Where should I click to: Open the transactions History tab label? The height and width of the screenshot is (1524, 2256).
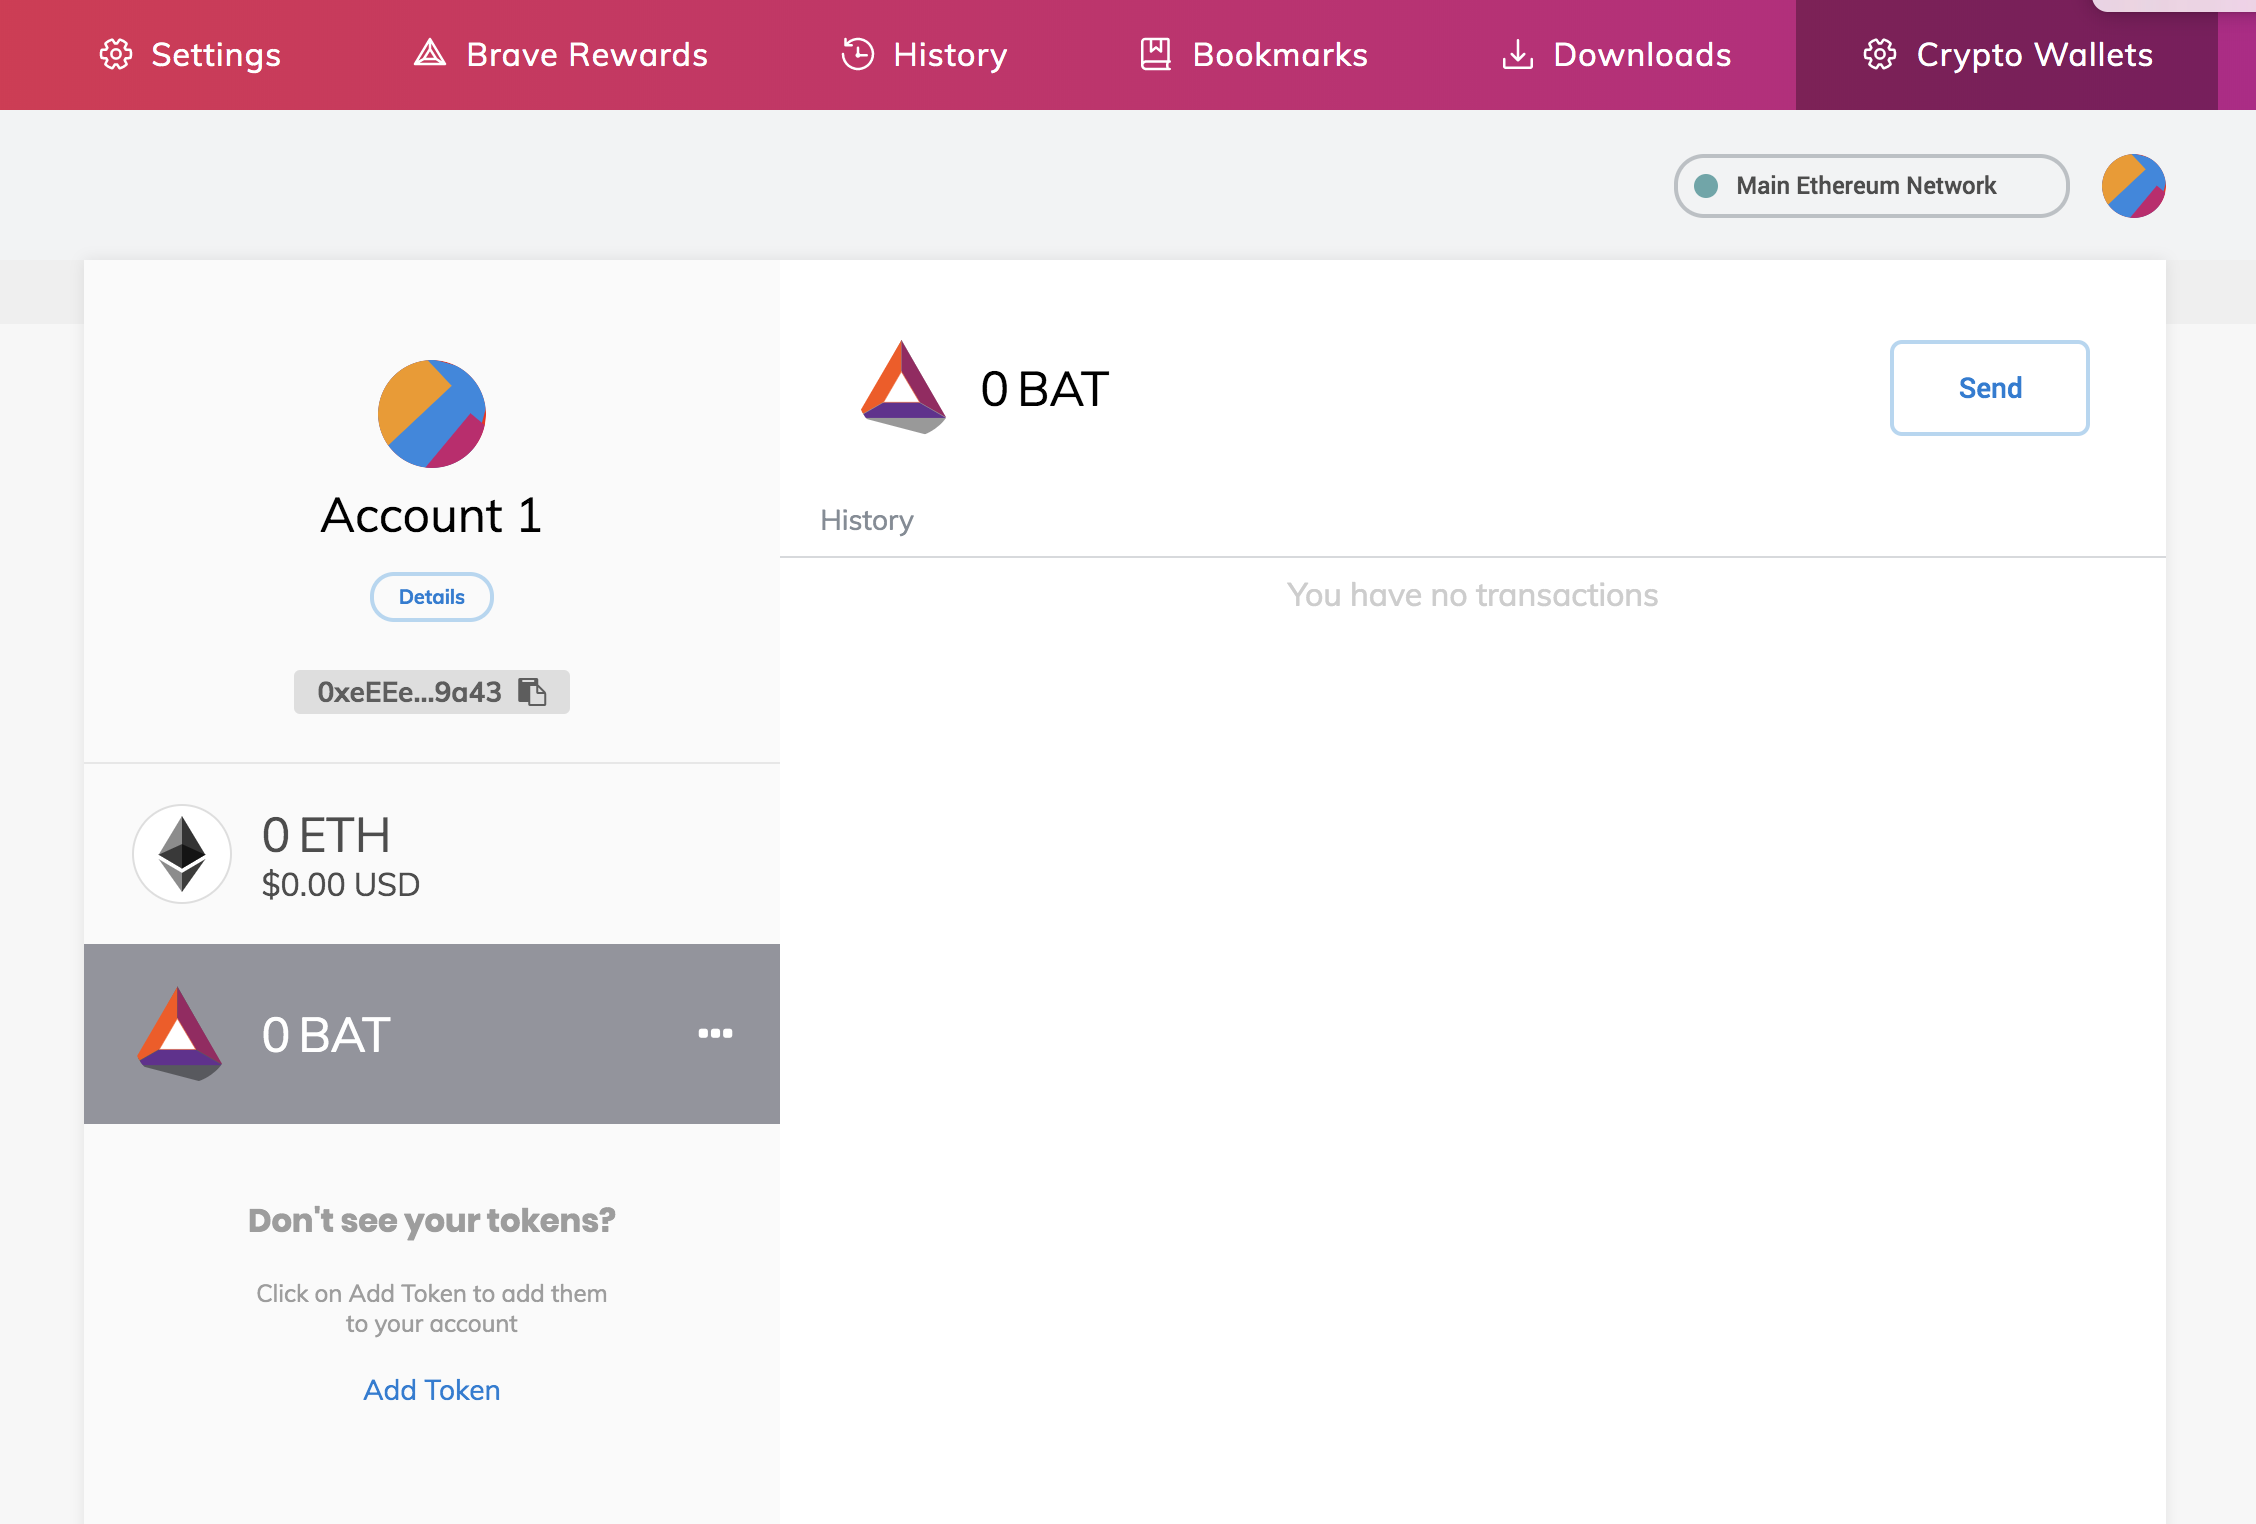[x=866, y=520]
